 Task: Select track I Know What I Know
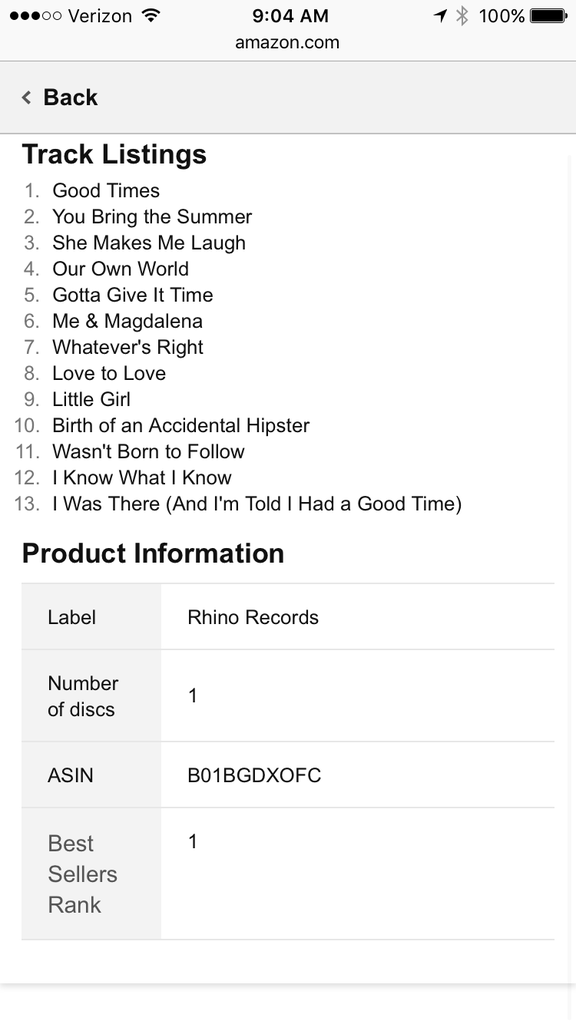coord(142,478)
